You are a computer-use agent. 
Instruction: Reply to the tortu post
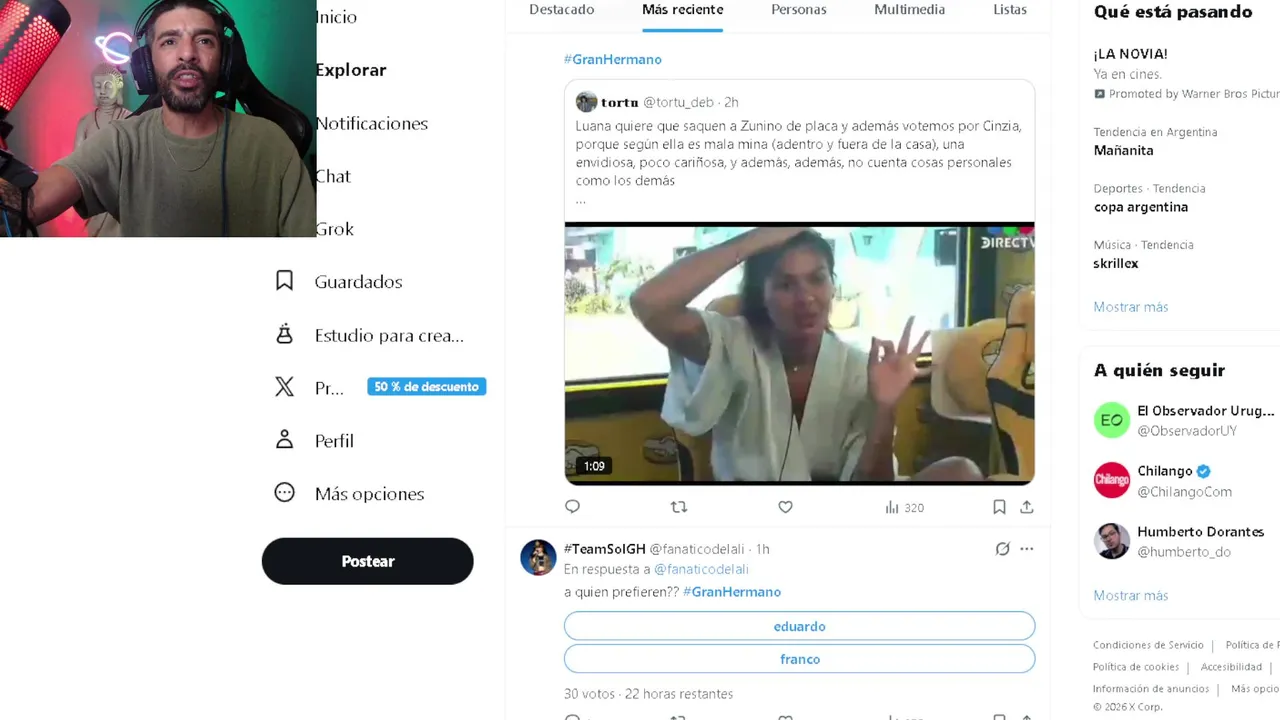572,507
